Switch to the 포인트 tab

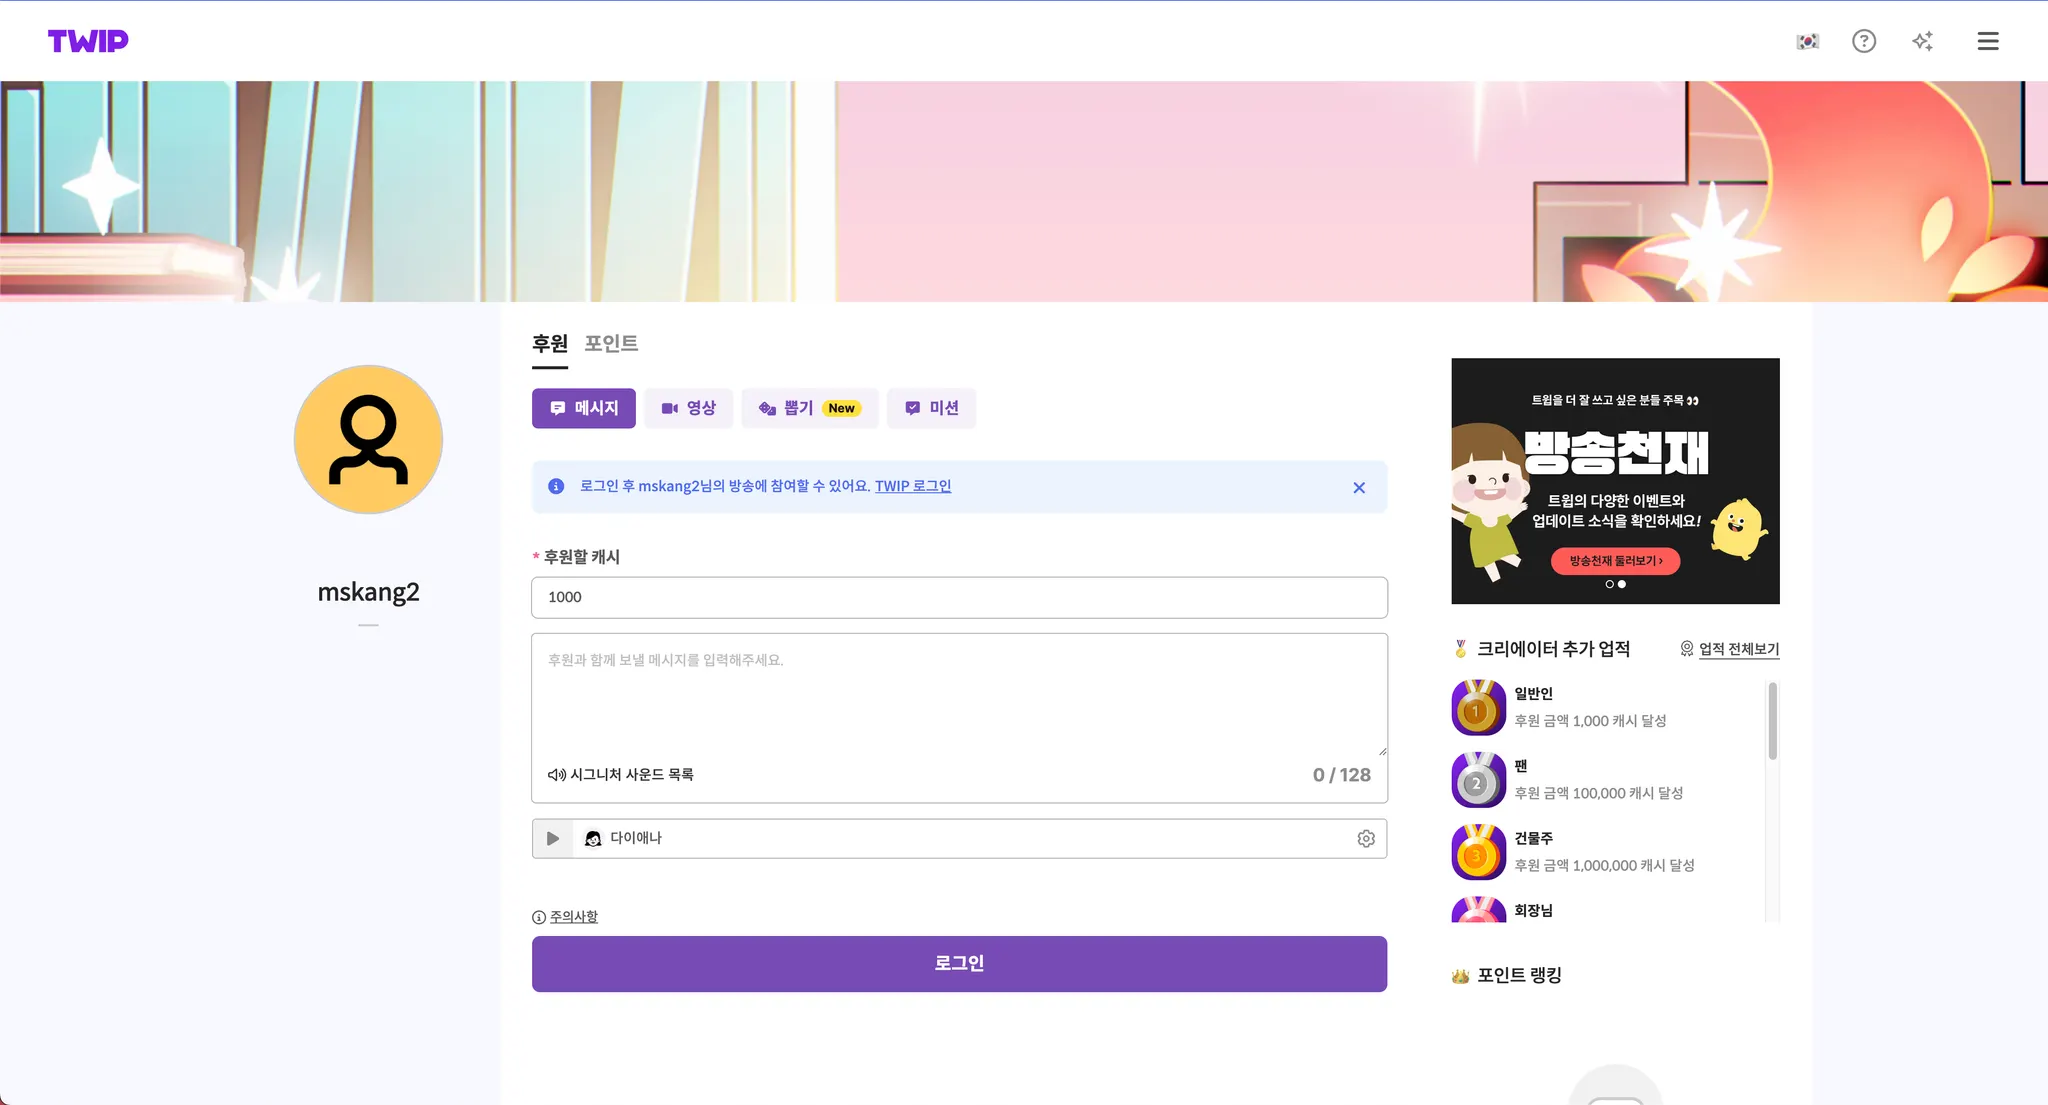coord(611,343)
